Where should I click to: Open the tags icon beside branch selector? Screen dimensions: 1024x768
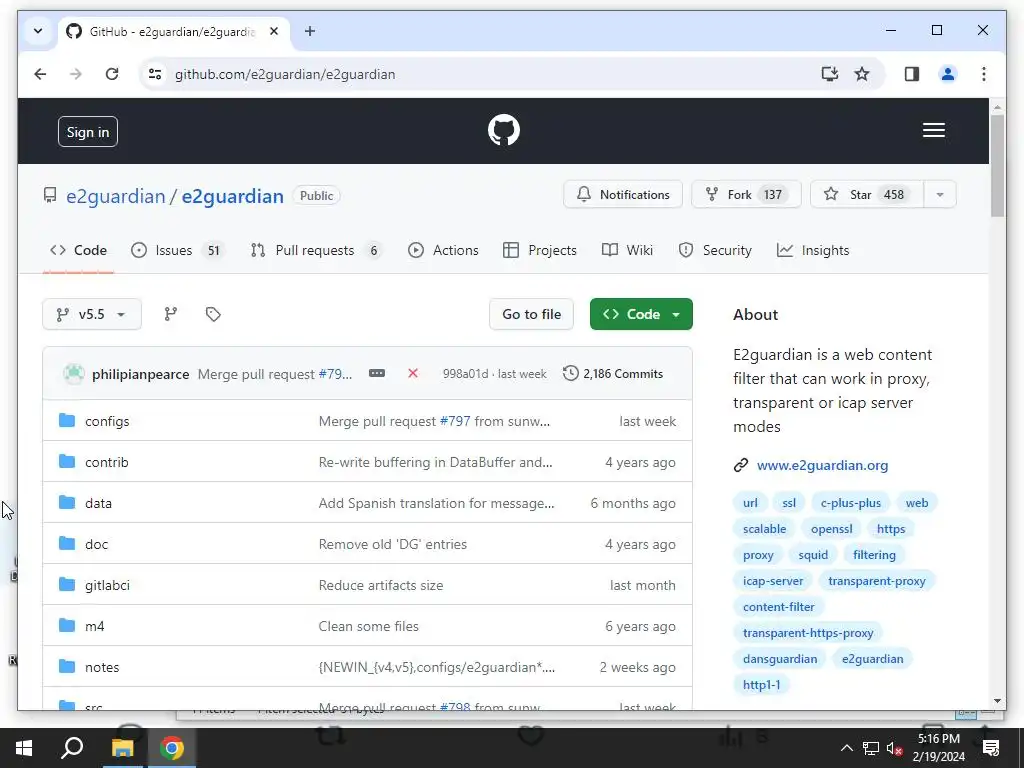[213, 314]
